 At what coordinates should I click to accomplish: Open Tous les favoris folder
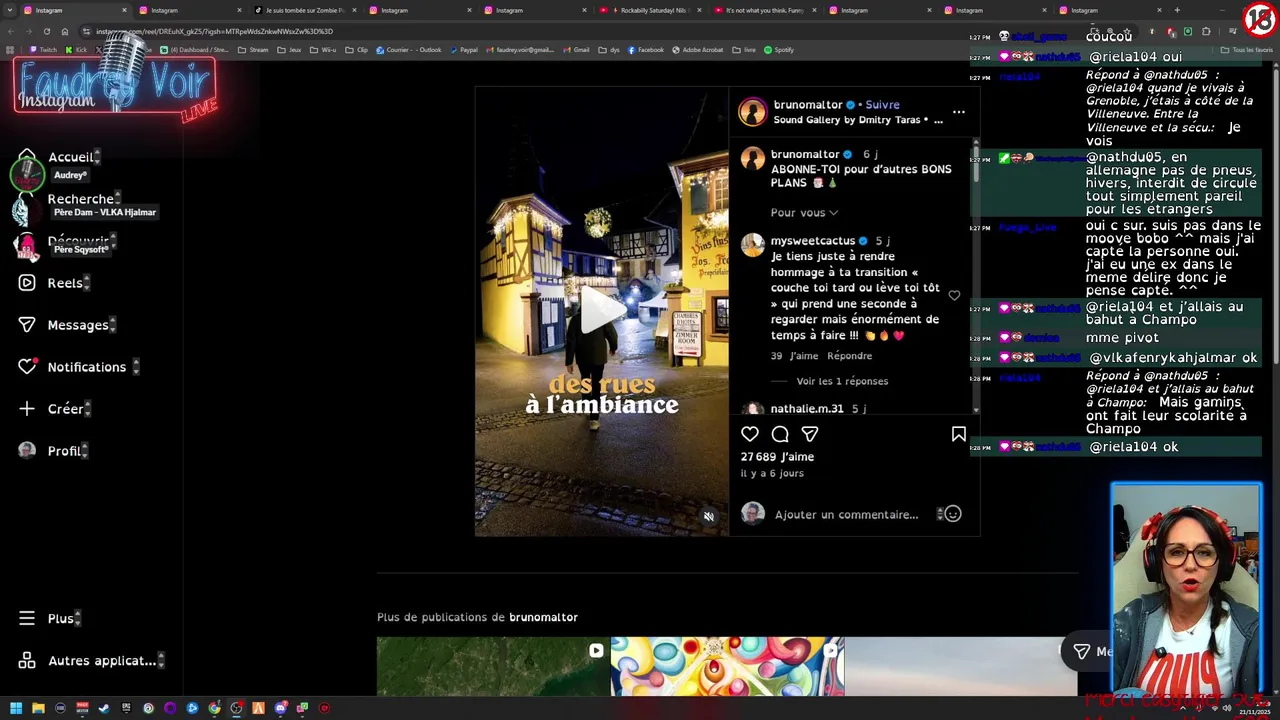pos(1248,50)
